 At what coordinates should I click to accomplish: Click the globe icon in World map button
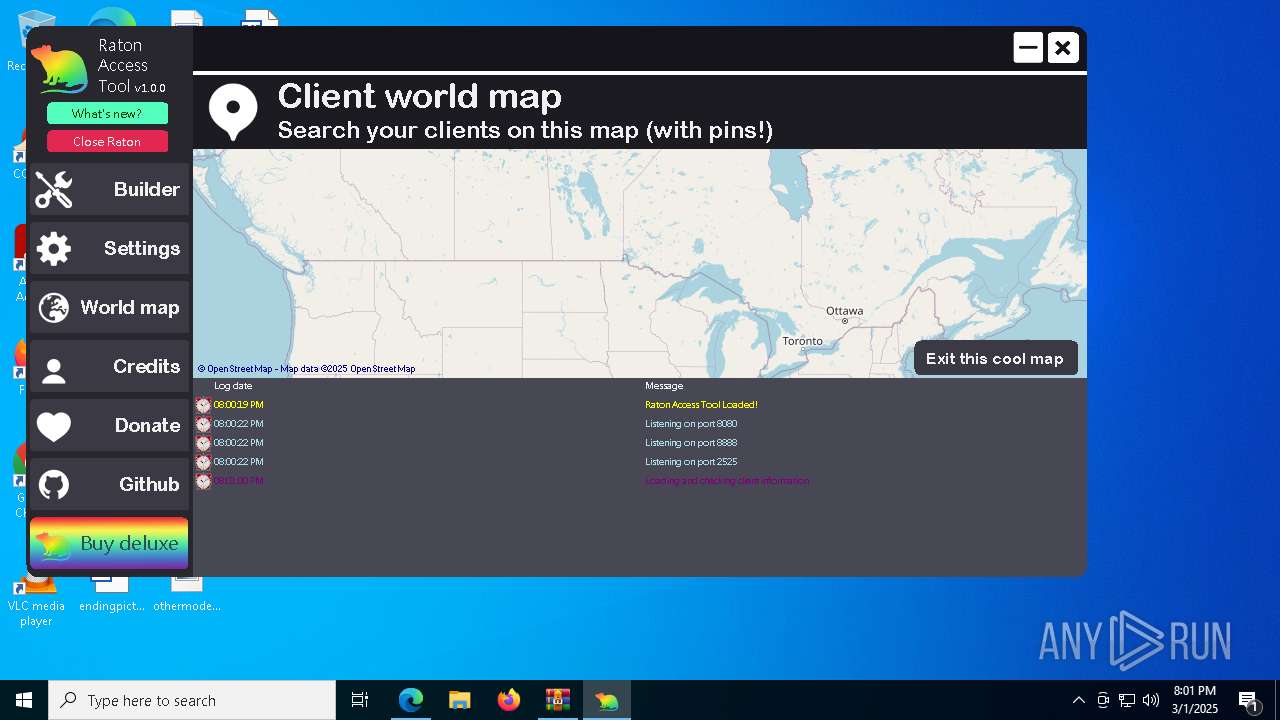click(x=54, y=308)
